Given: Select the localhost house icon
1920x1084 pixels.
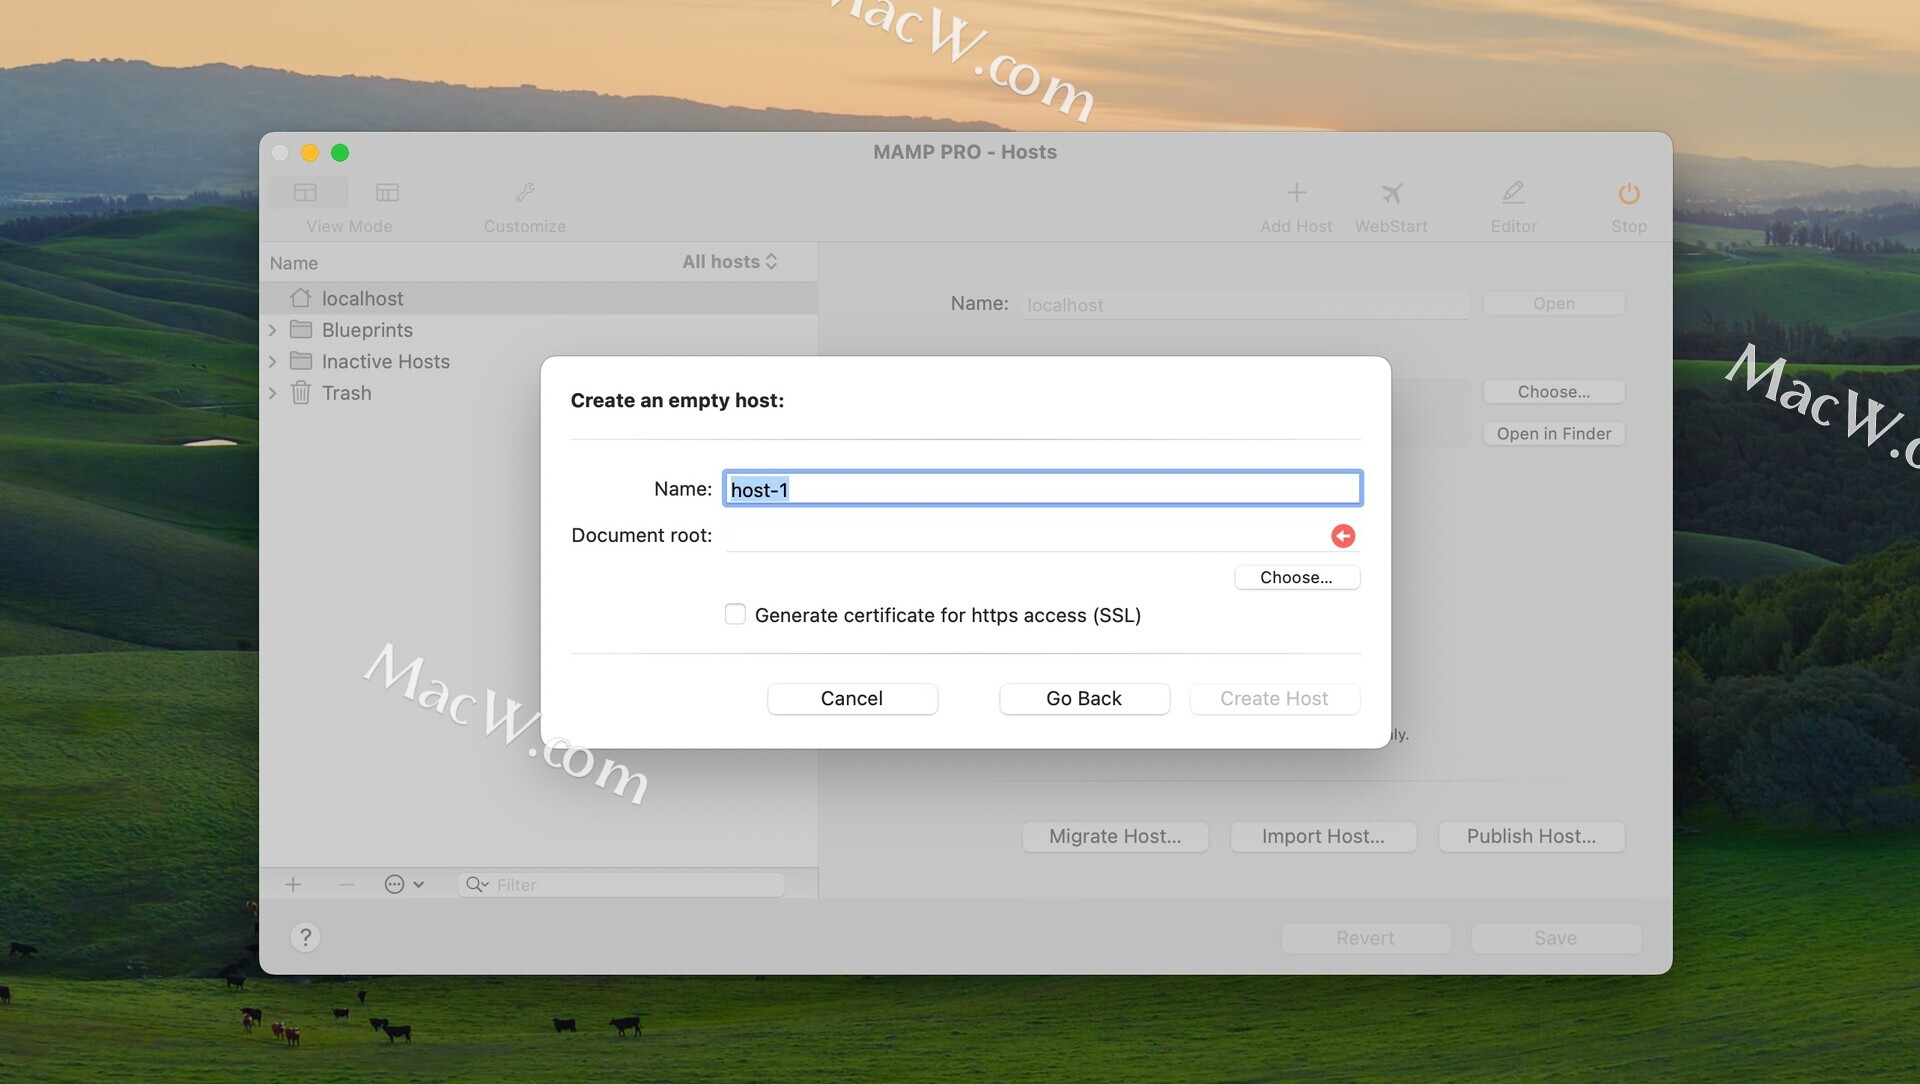Looking at the screenshot, I should tap(300, 298).
